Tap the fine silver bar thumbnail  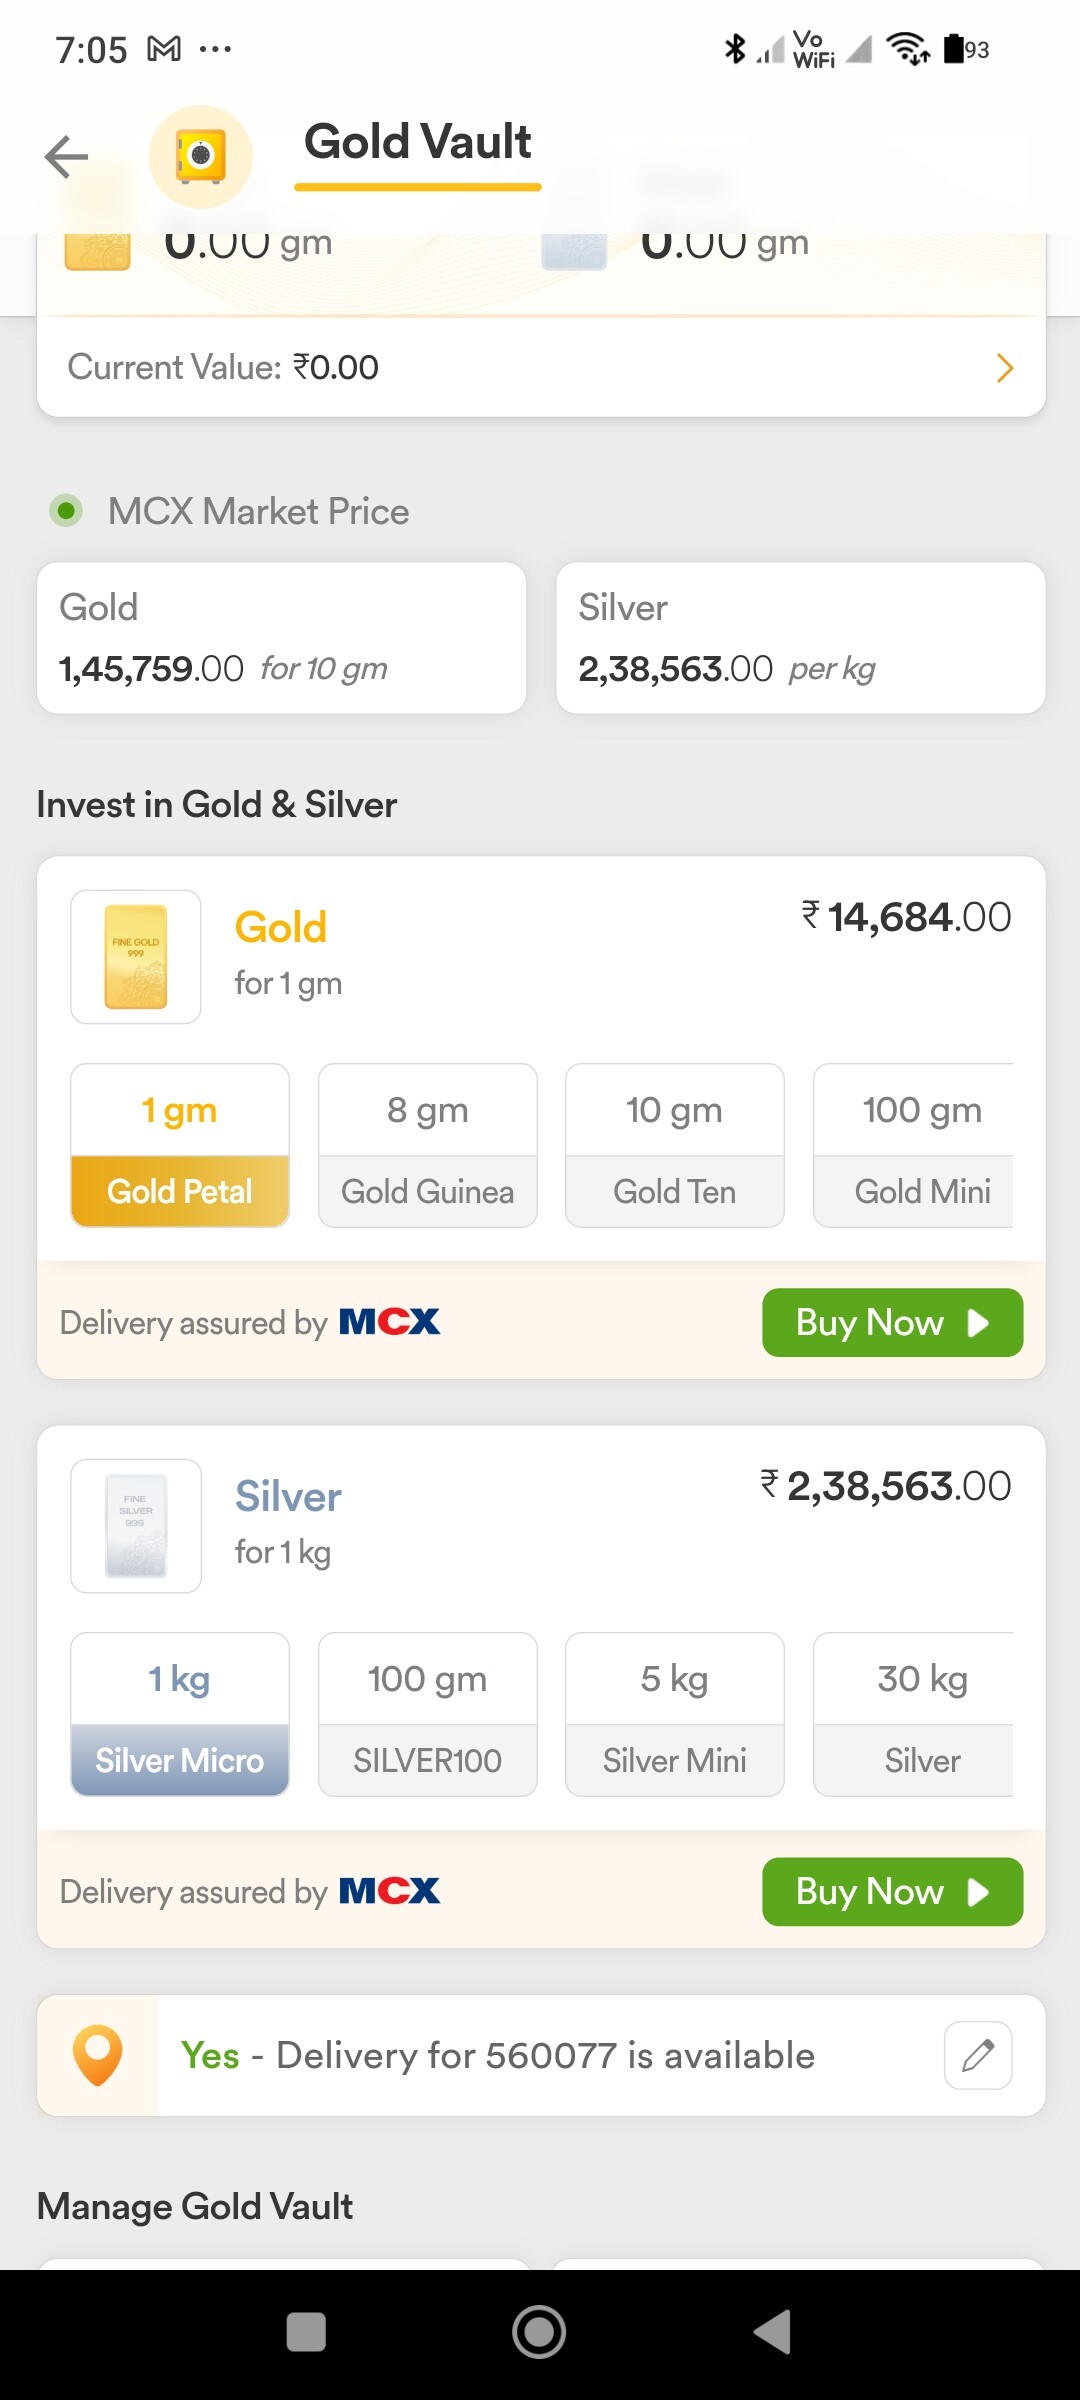coord(136,1526)
